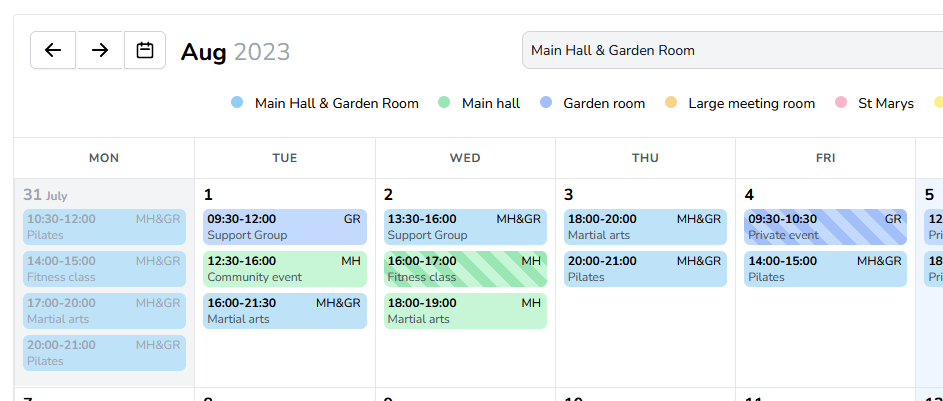Open Wednesday 18:00-19:00 Martial arts event
The image size is (943, 401).
tap(465, 311)
